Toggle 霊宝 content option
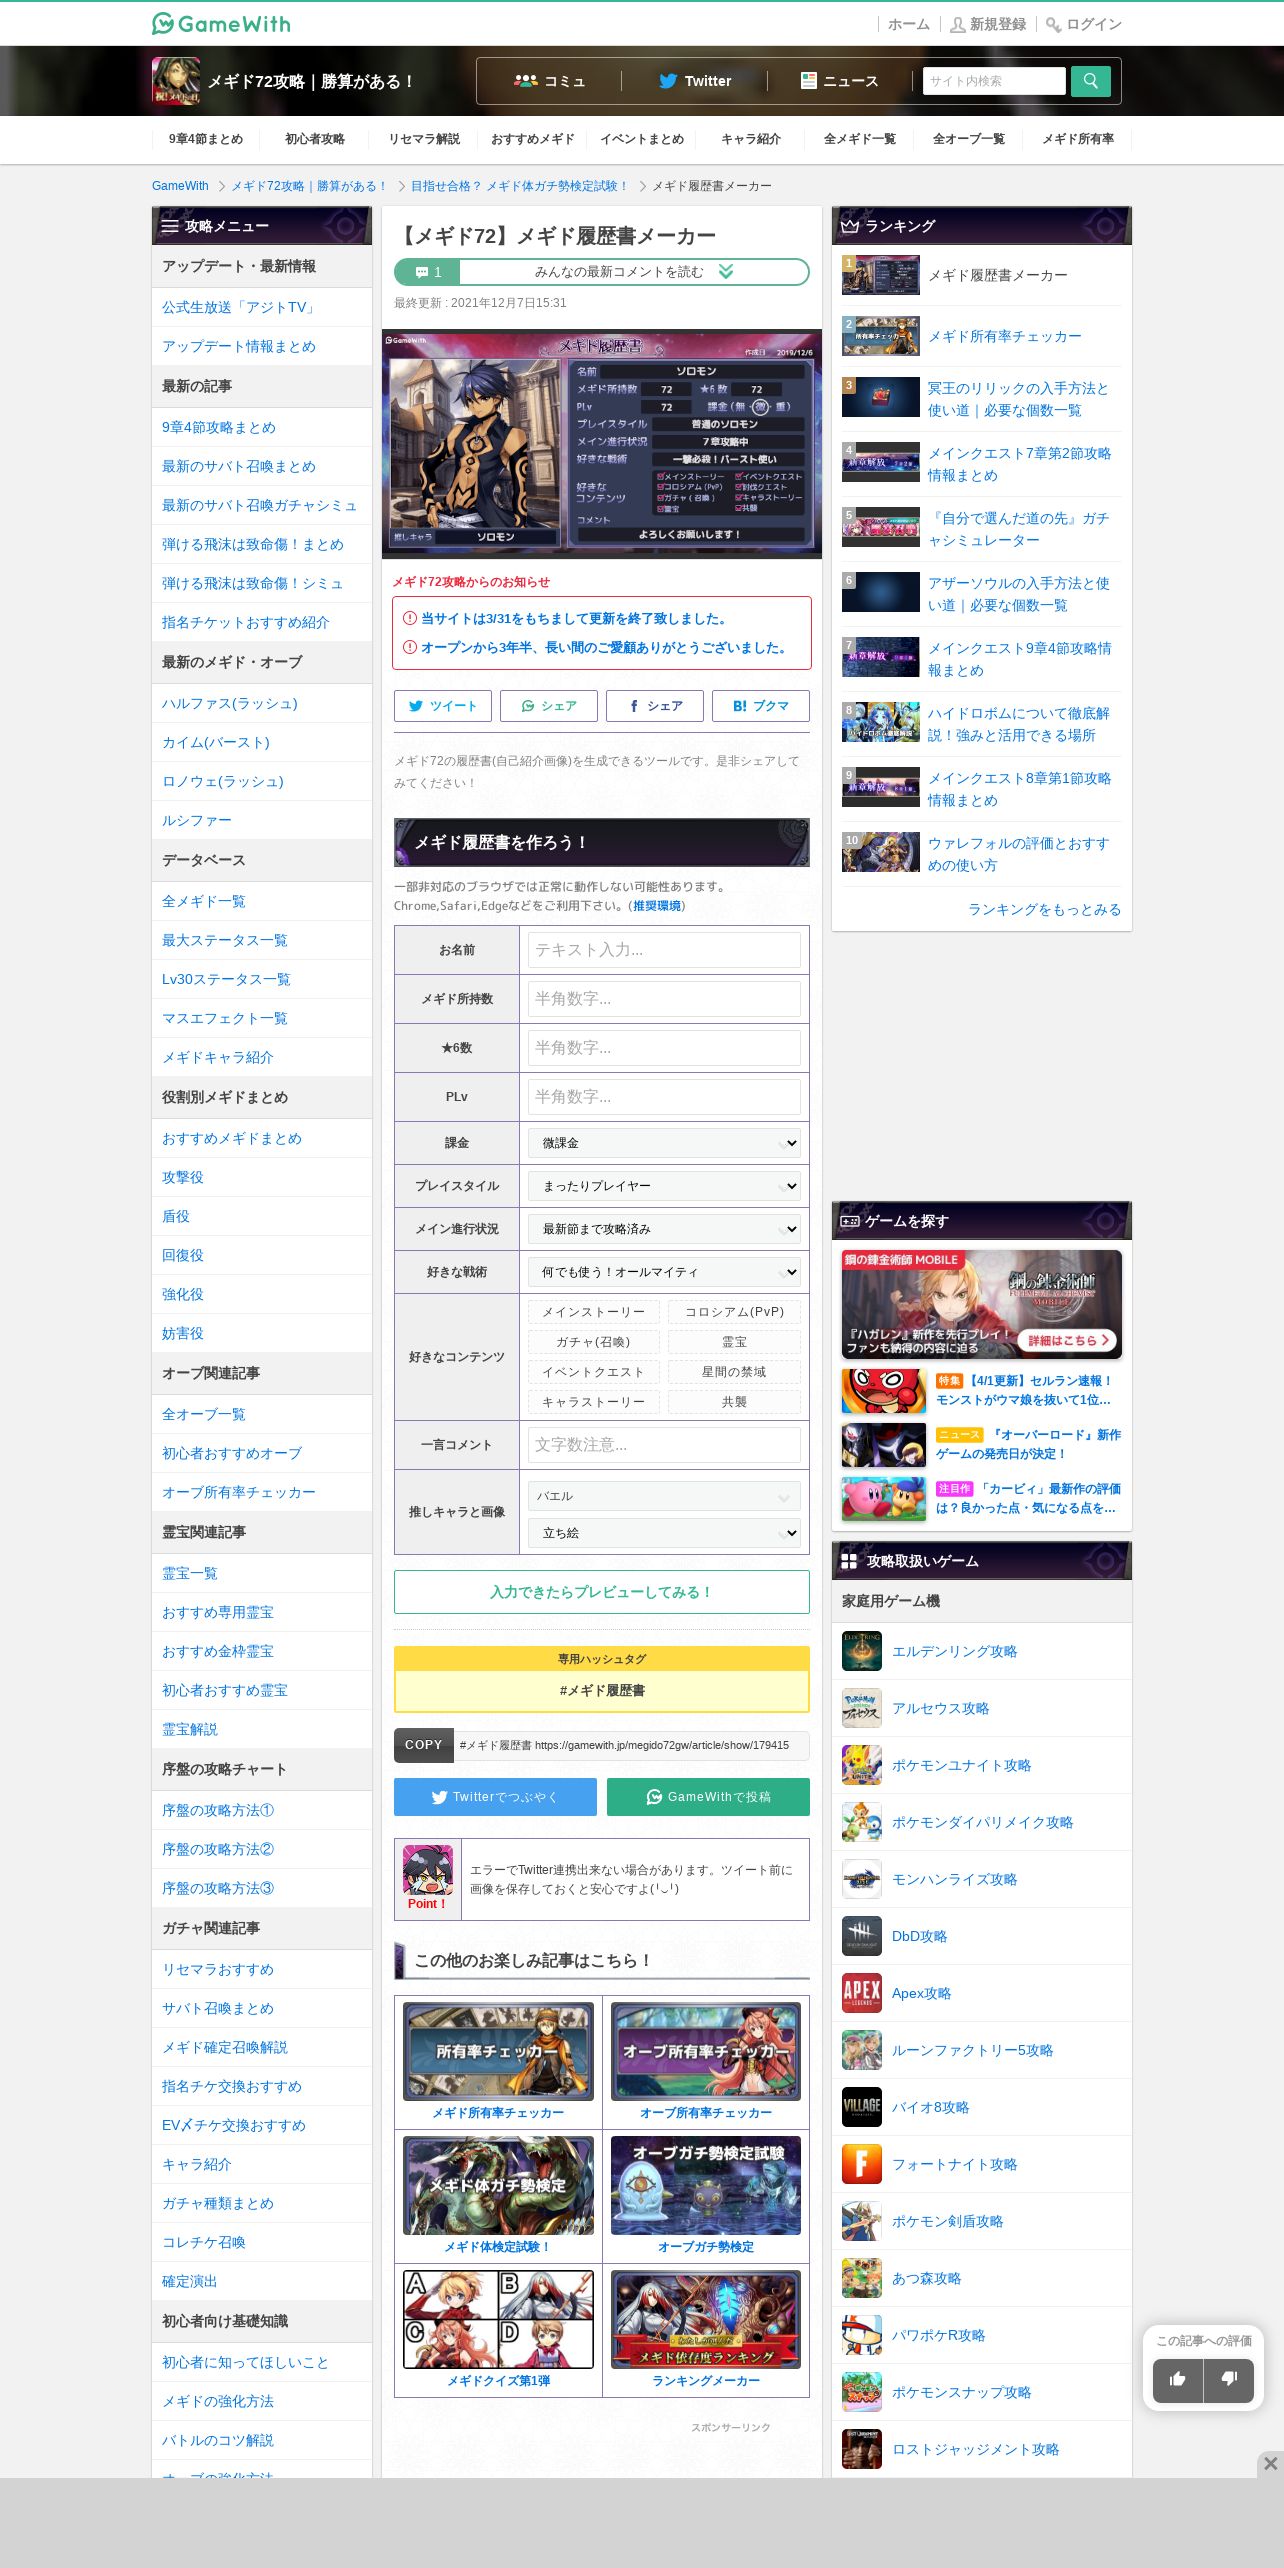 (734, 1342)
